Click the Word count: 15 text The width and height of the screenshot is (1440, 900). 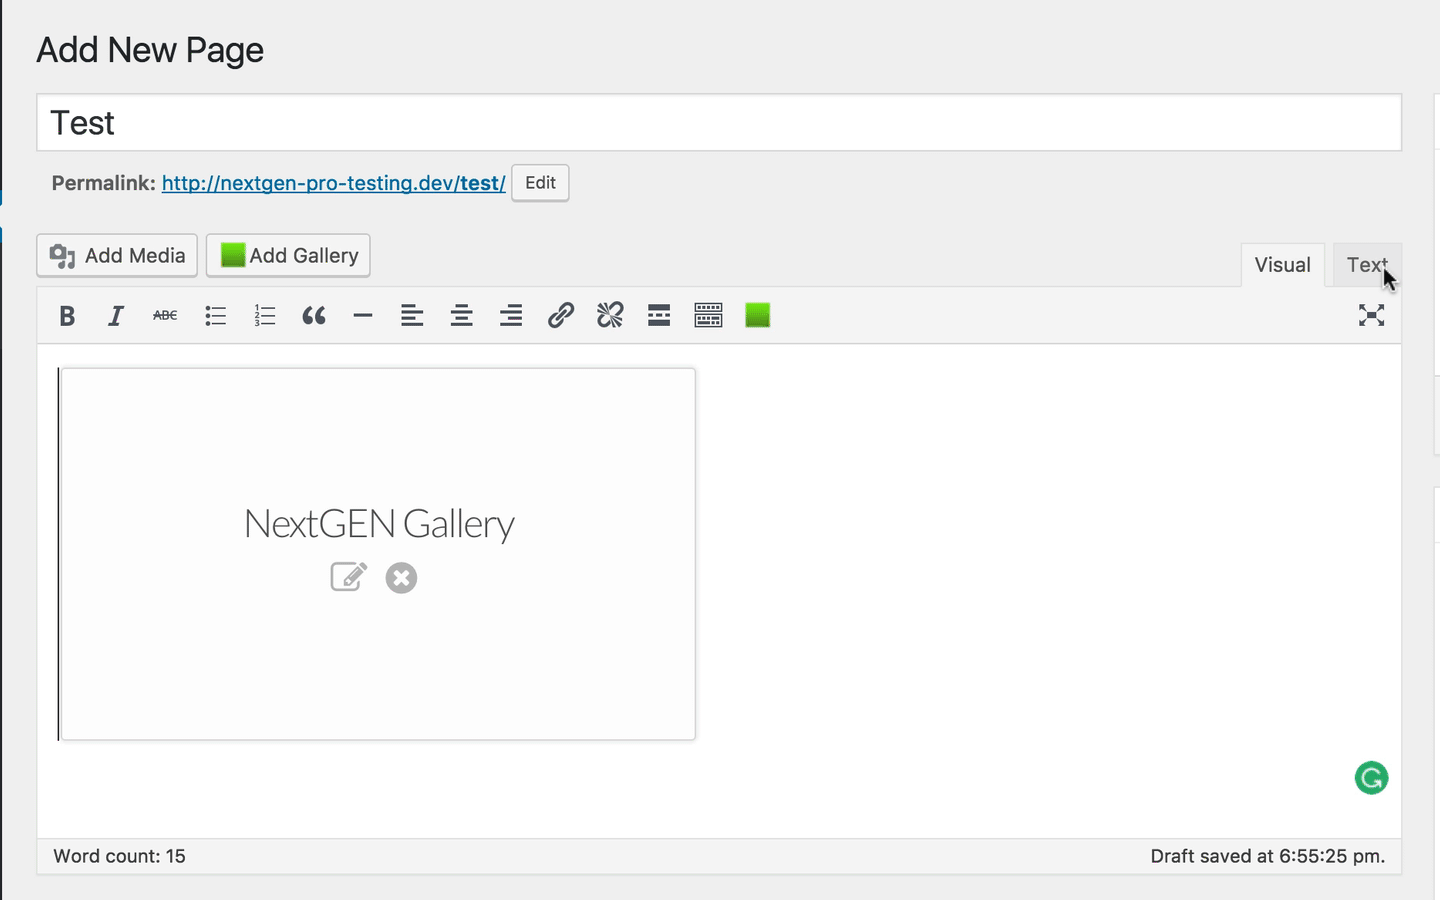[x=119, y=856]
